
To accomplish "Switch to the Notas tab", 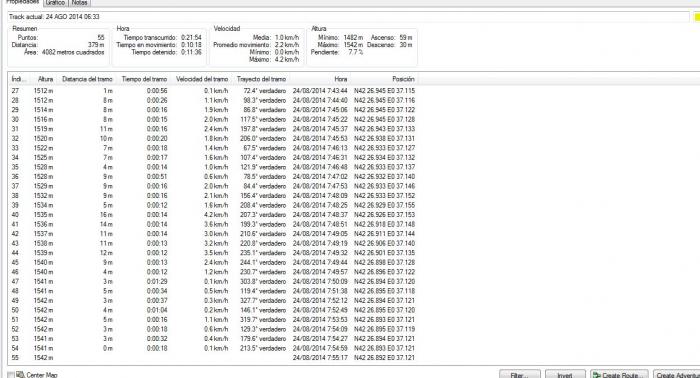I will click(x=79, y=3).
